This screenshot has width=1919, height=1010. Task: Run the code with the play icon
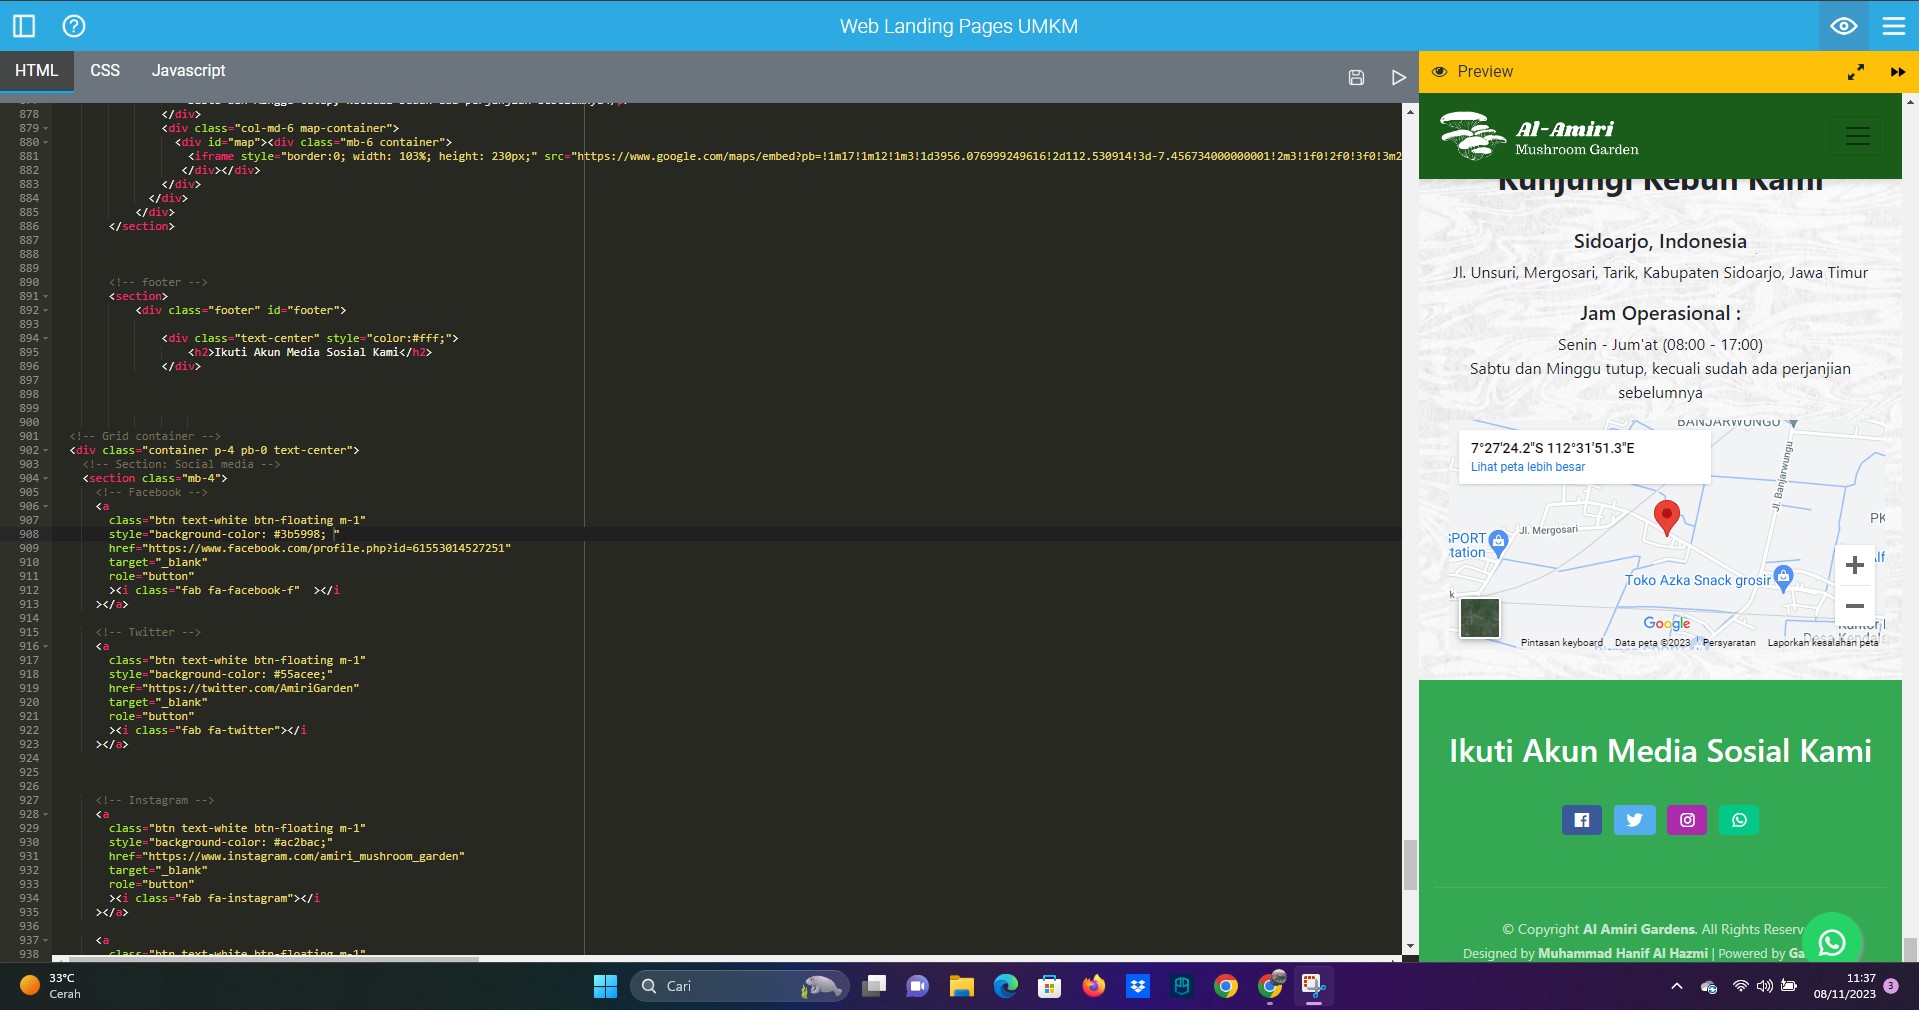pos(1398,77)
